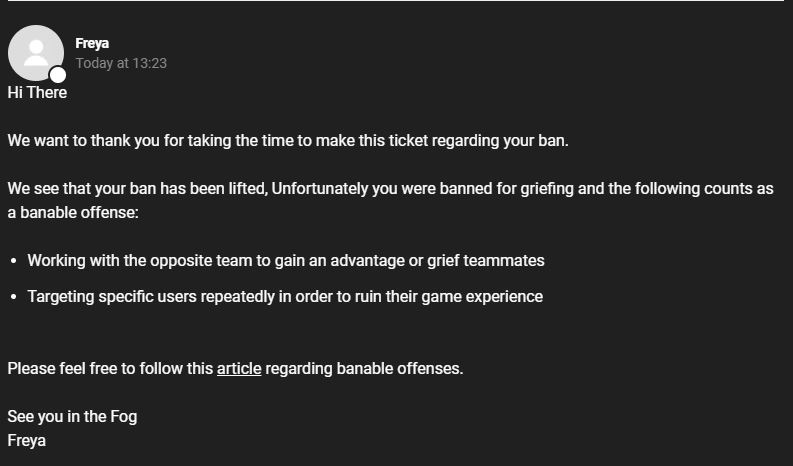Image resolution: width=793 pixels, height=466 pixels.
Task: Click the bullet dot before 'Working with'
Action: [13, 261]
